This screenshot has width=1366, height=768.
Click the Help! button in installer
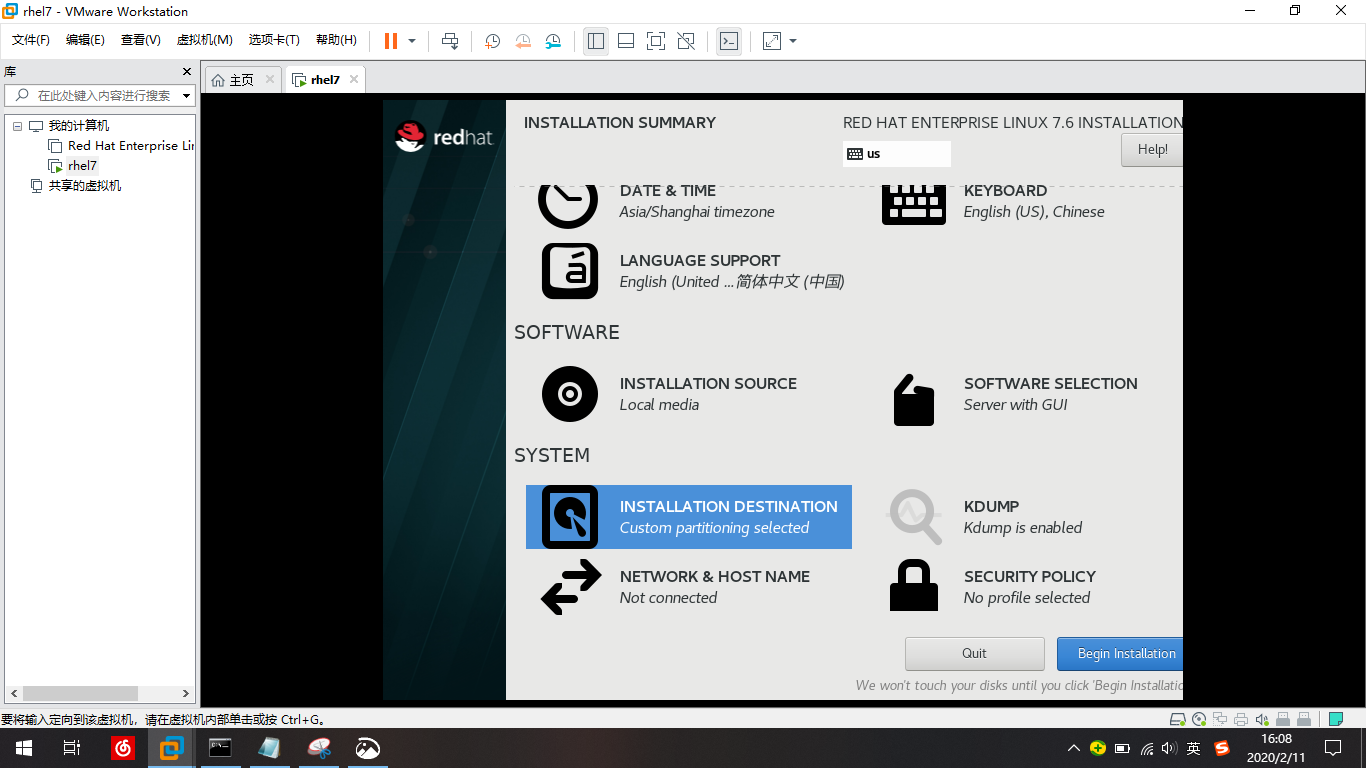1152,150
